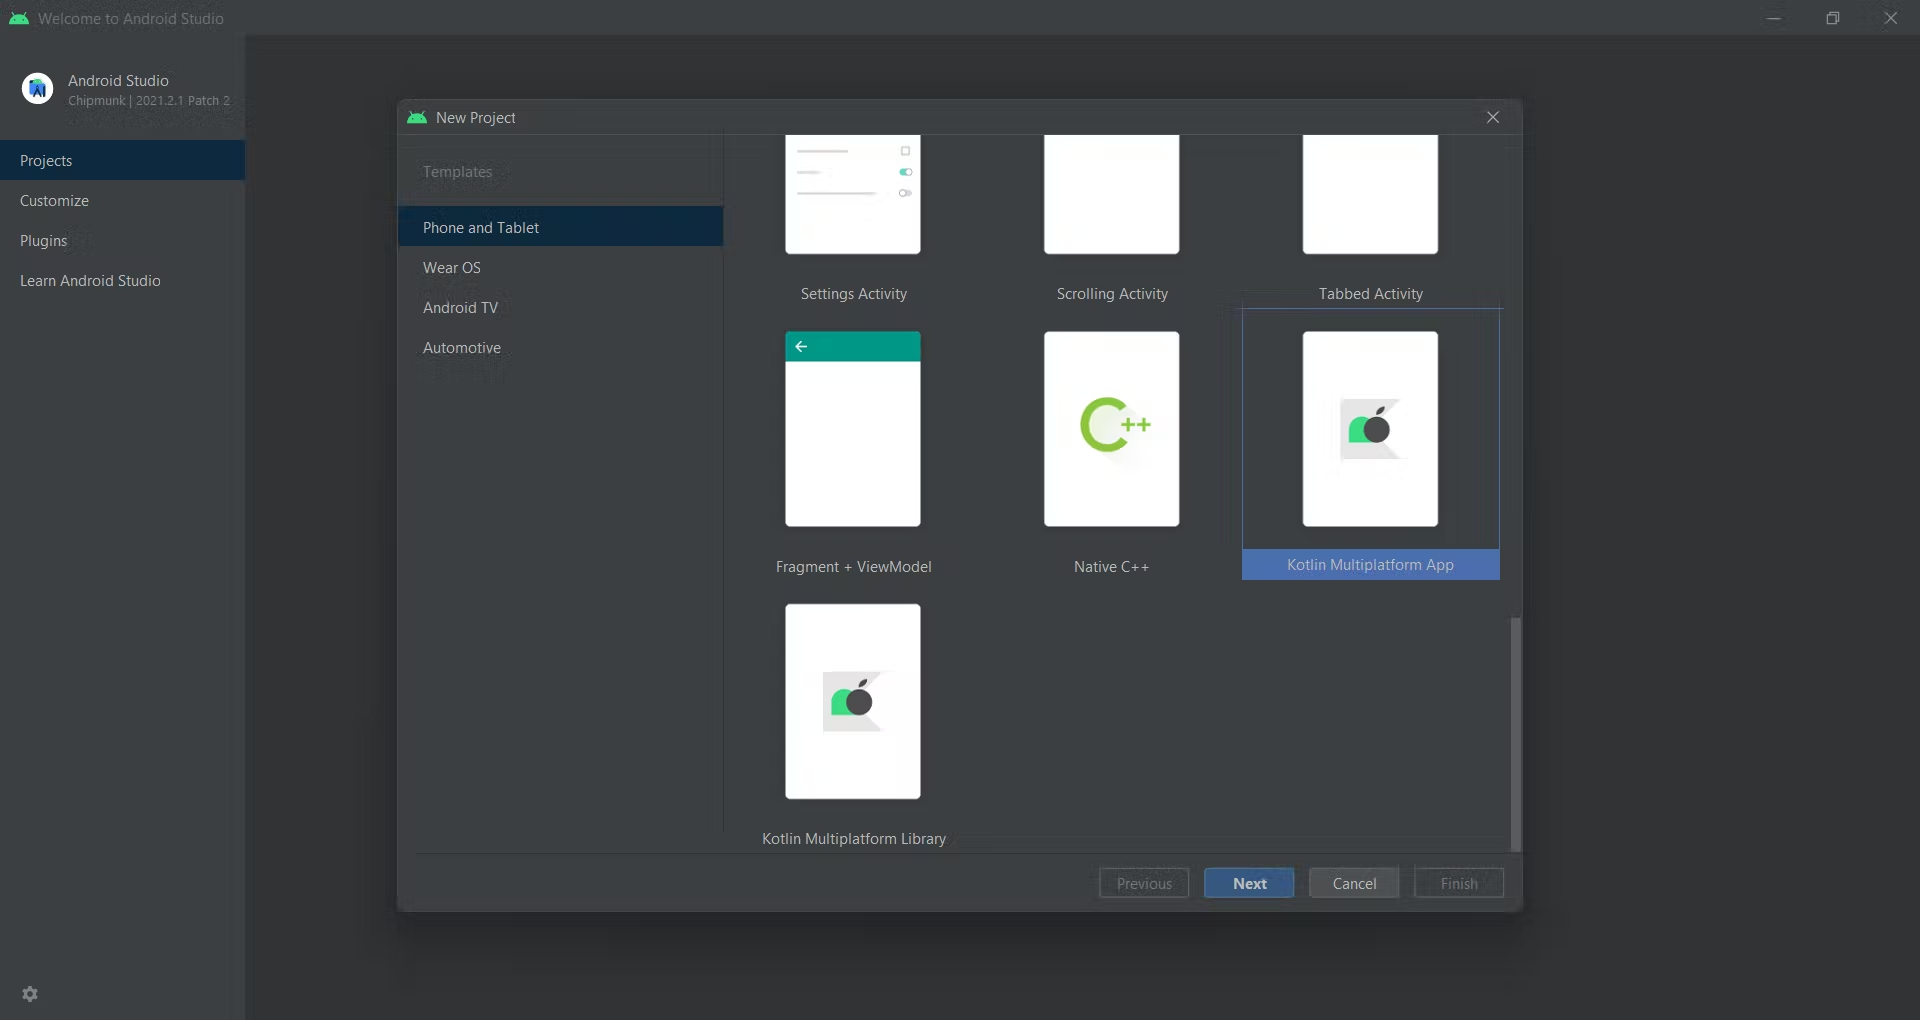The image size is (1920, 1020).
Task: Click the Android-Apple logo in Kotlin Multiplatform Library preview
Action: tap(853, 701)
